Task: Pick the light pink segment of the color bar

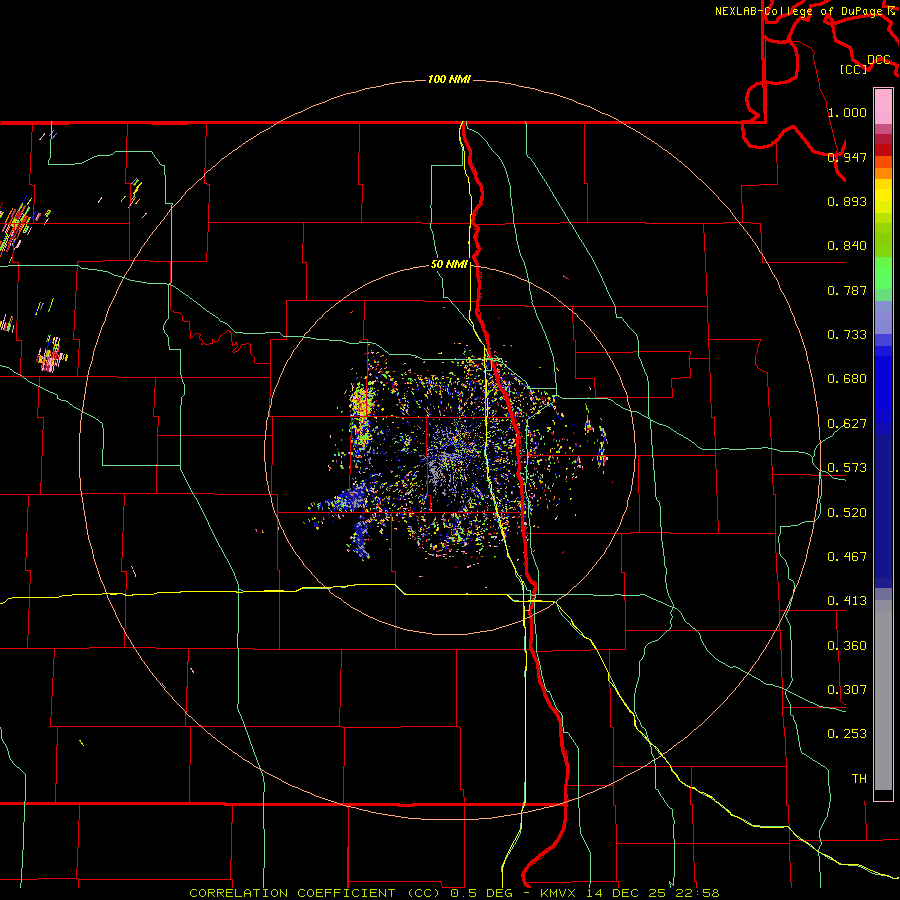Action: 883,106
